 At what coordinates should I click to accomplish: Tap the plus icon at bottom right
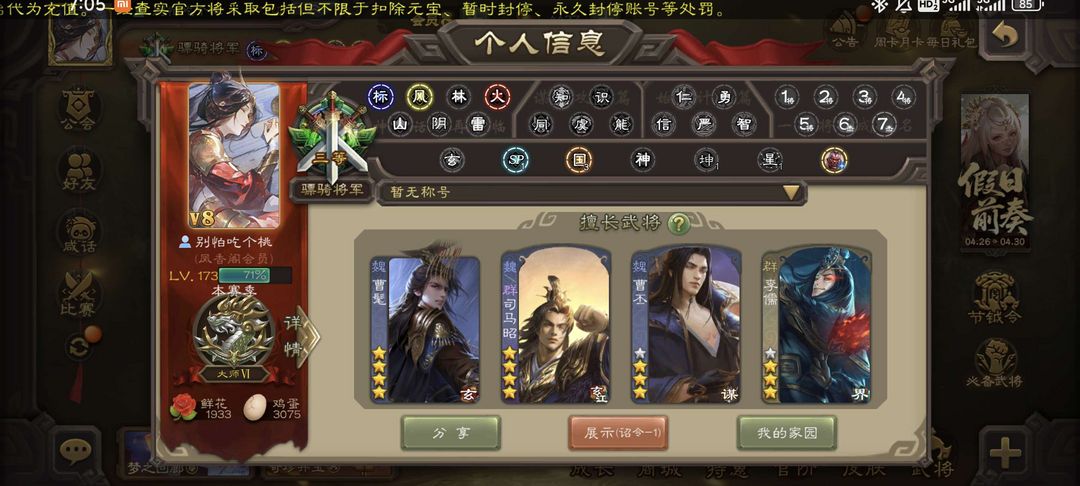pos(1005,452)
